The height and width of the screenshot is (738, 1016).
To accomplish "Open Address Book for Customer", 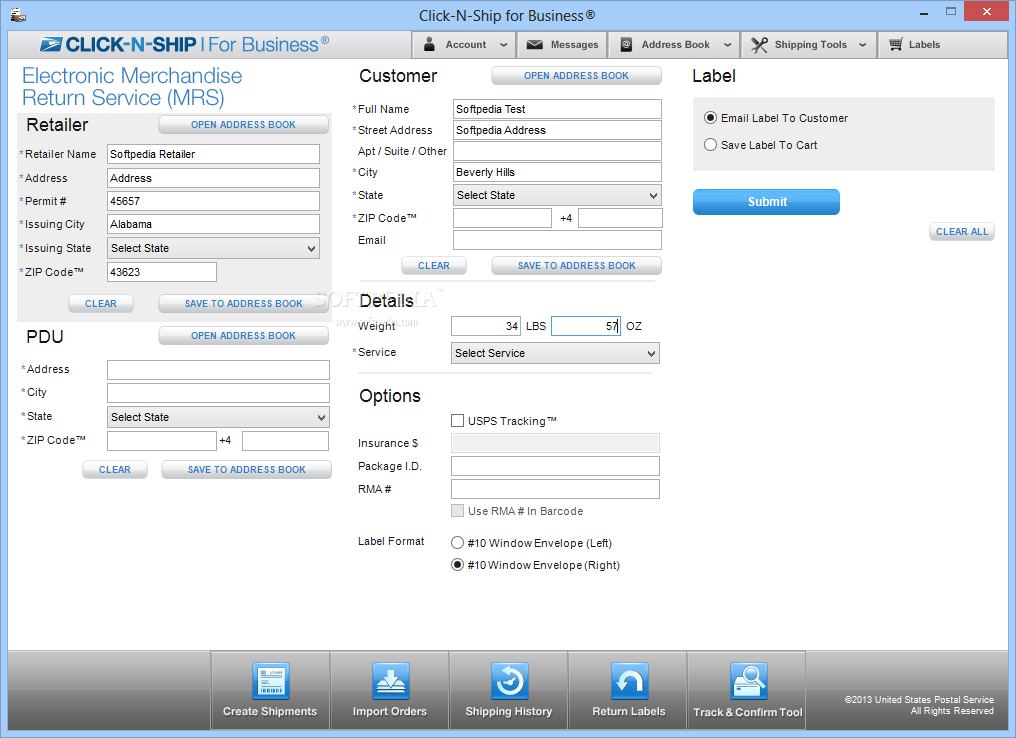I will [577, 76].
